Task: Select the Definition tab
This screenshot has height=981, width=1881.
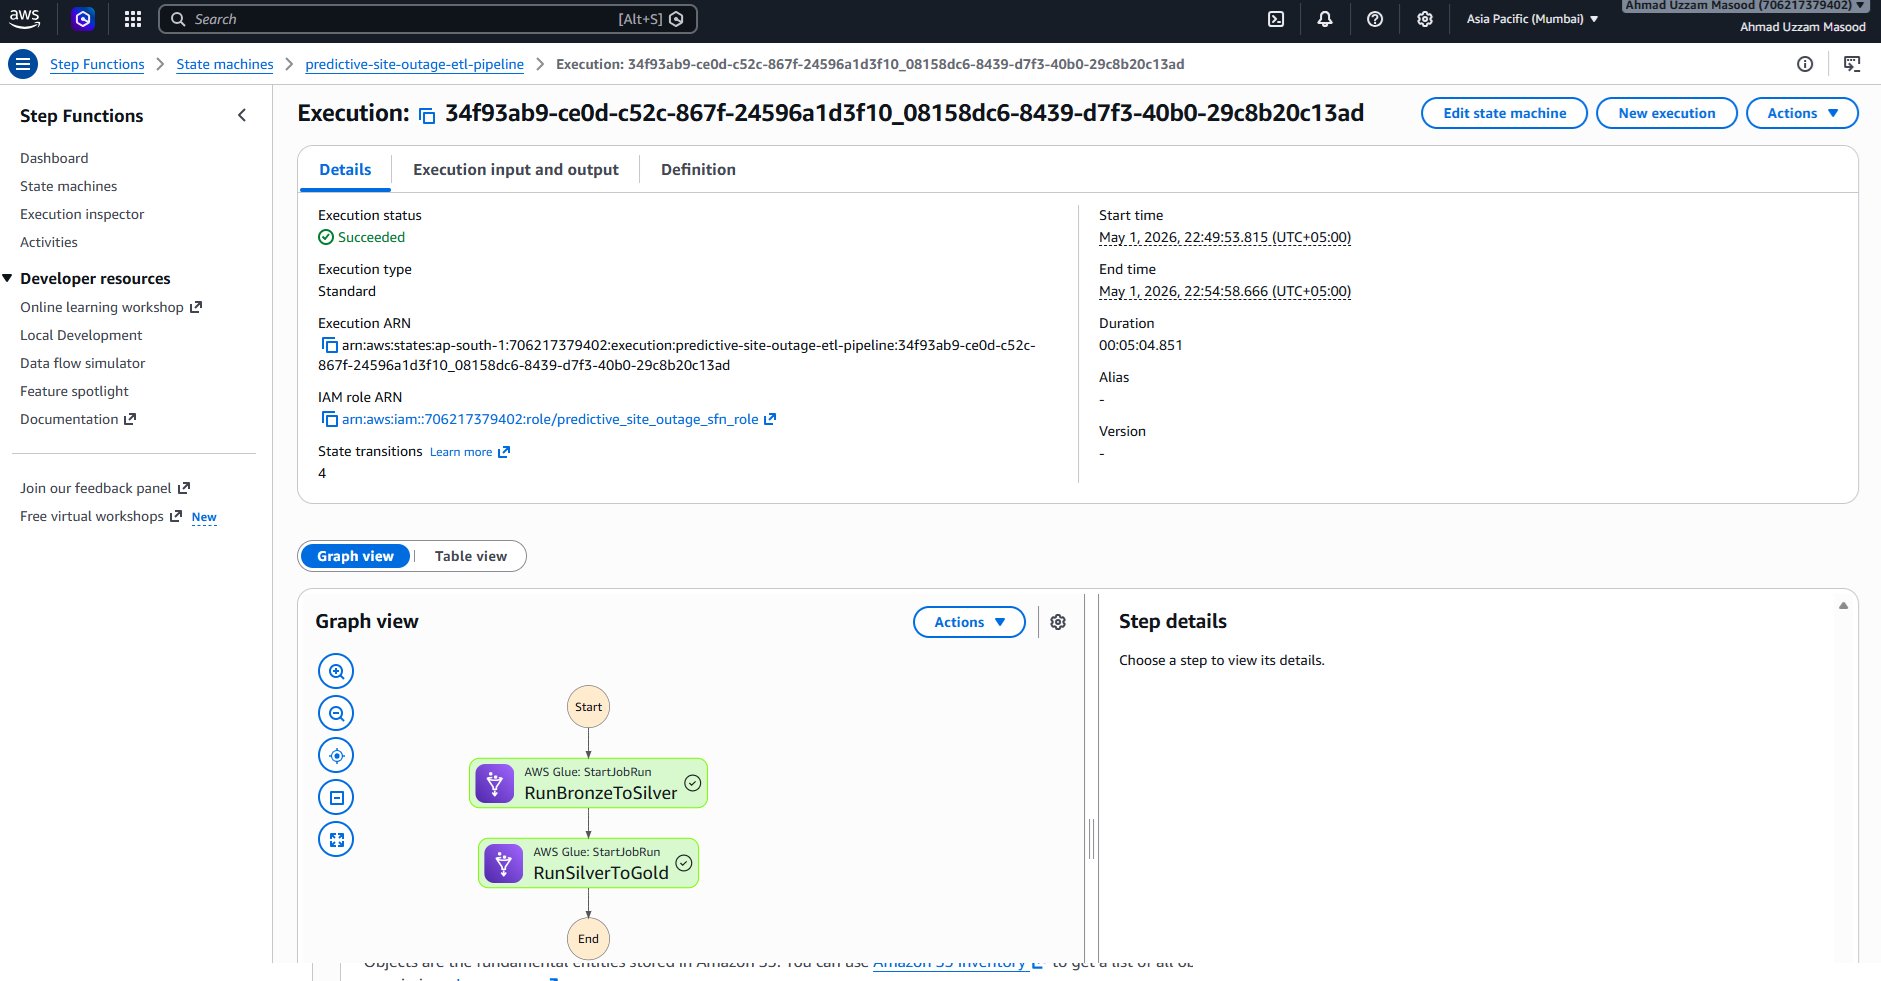Action: coord(698,170)
